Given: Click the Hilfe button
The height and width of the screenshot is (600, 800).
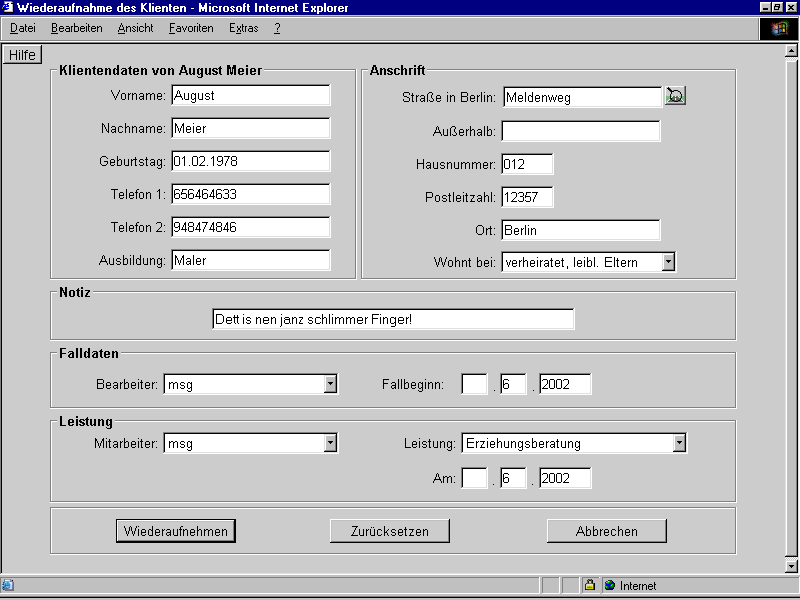Looking at the screenshot, I should [x=22, y=55].
